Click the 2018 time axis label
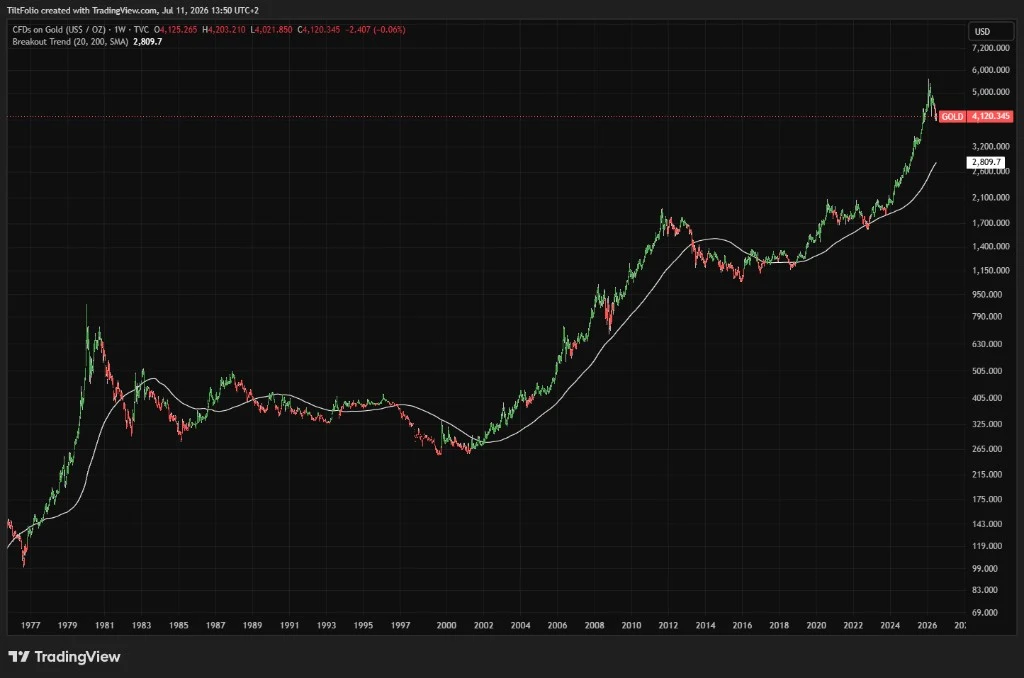This screenshot has height=678, width=1024. [x=779, y=625]
